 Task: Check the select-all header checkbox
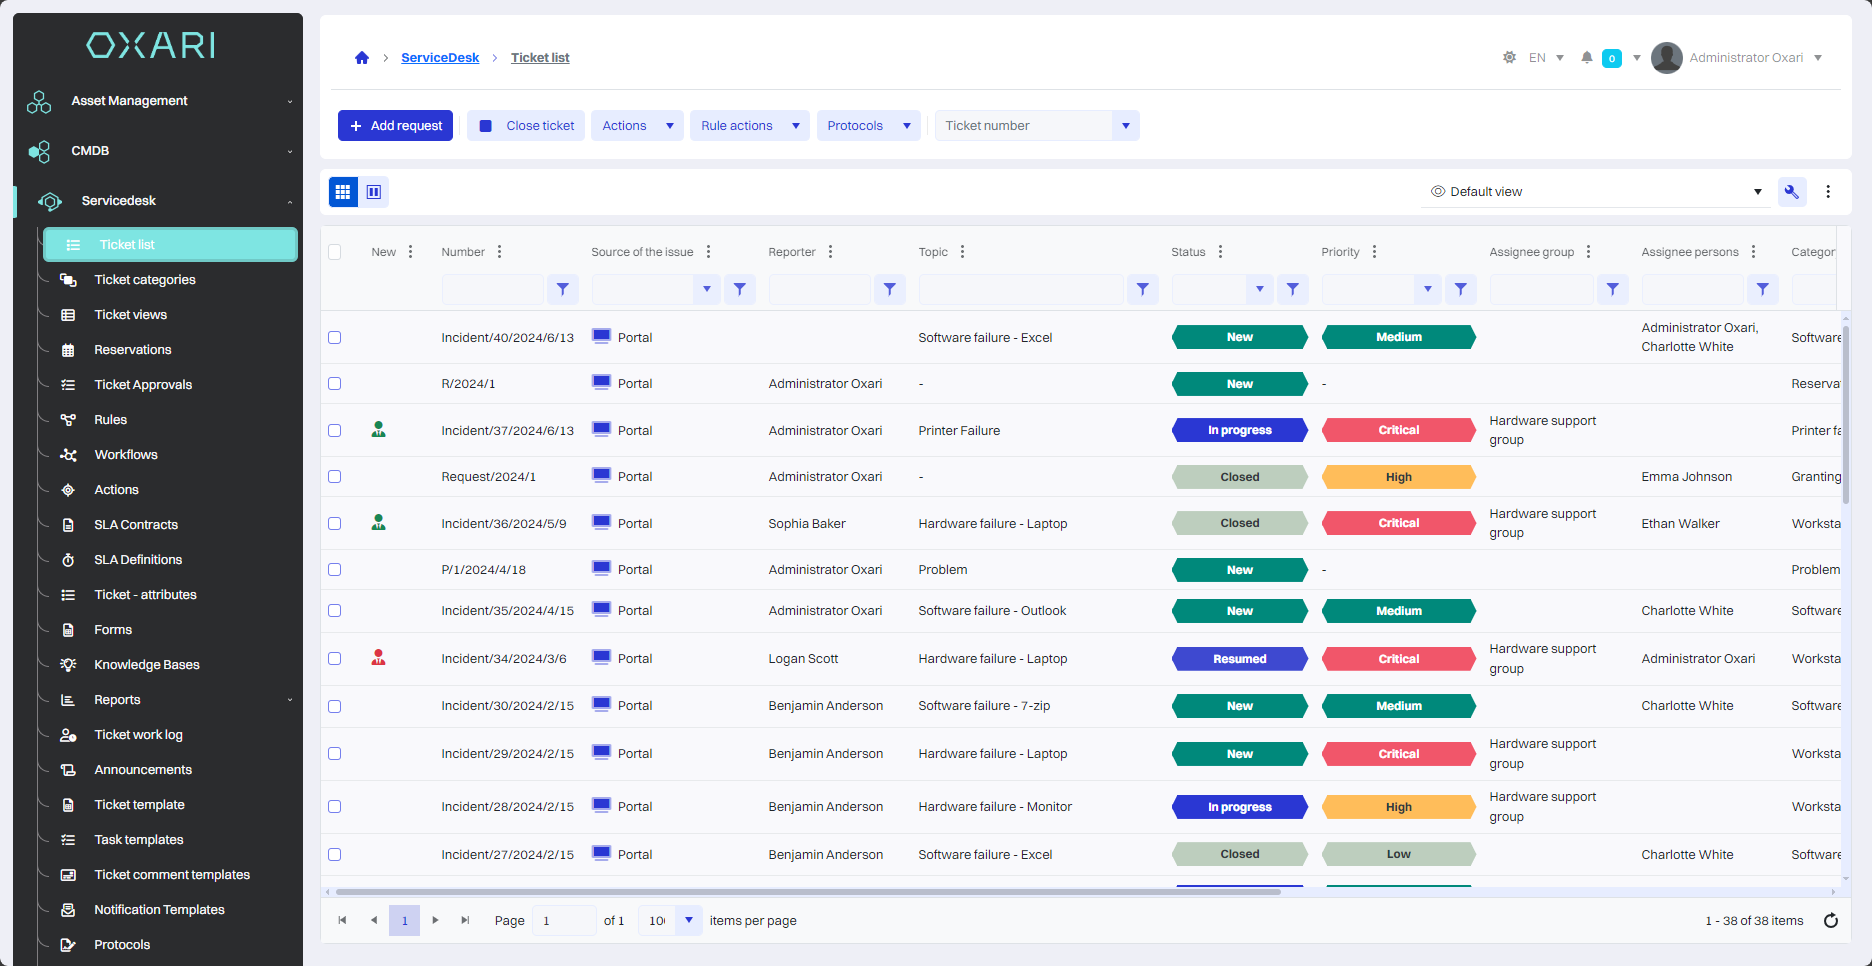pos(335,252)
